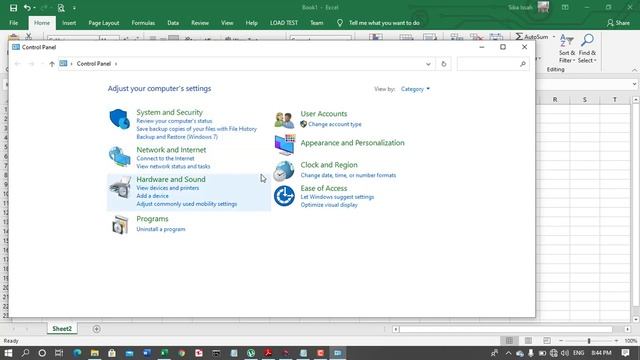Viewport: 640px width, 360px height.
Task: Refresh the Control Panel address bar
Action: point(444,64)
